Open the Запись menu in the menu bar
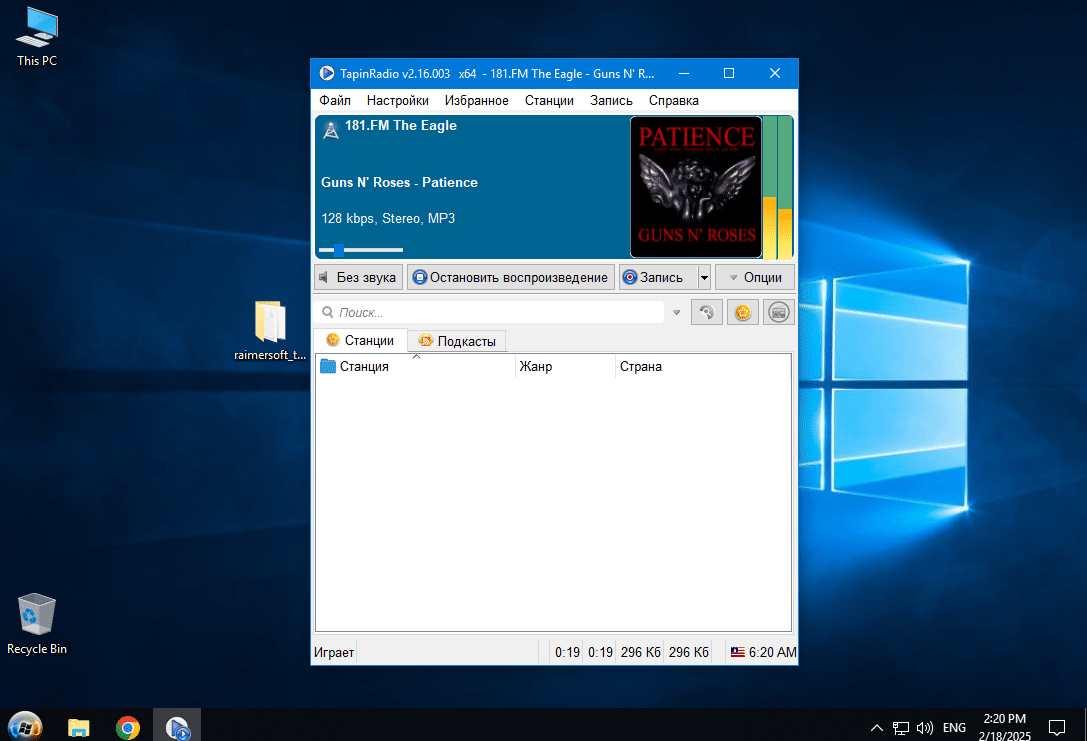Viewport: 1087px width, 741px height. point(611,101)
